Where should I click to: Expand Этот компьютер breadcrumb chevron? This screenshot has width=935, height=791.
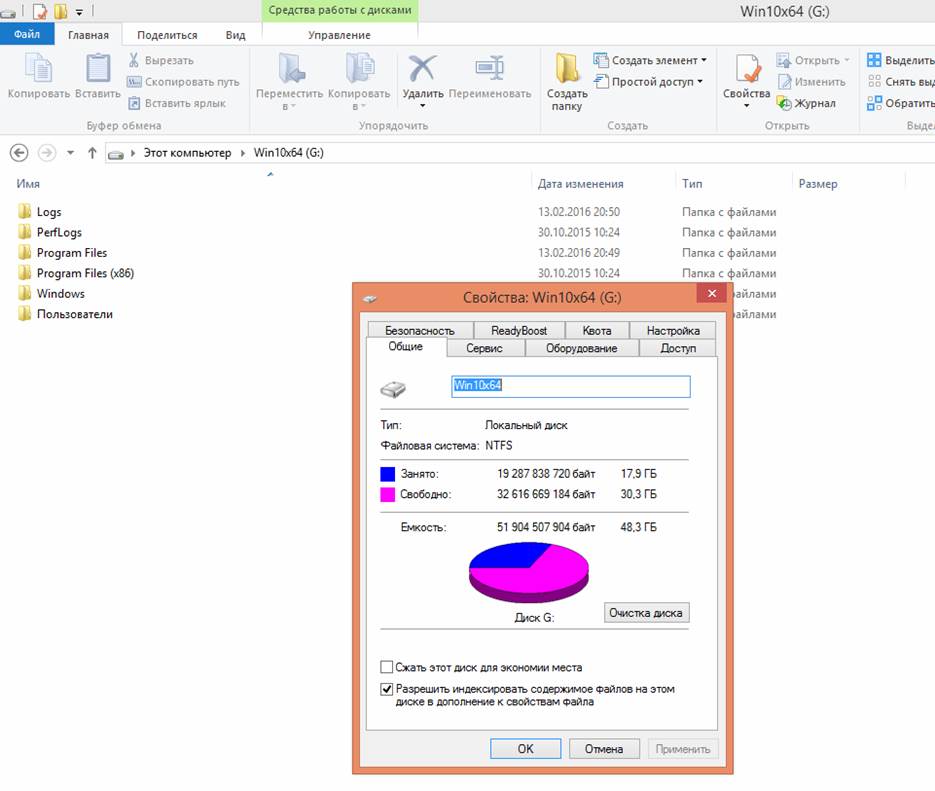242,153
